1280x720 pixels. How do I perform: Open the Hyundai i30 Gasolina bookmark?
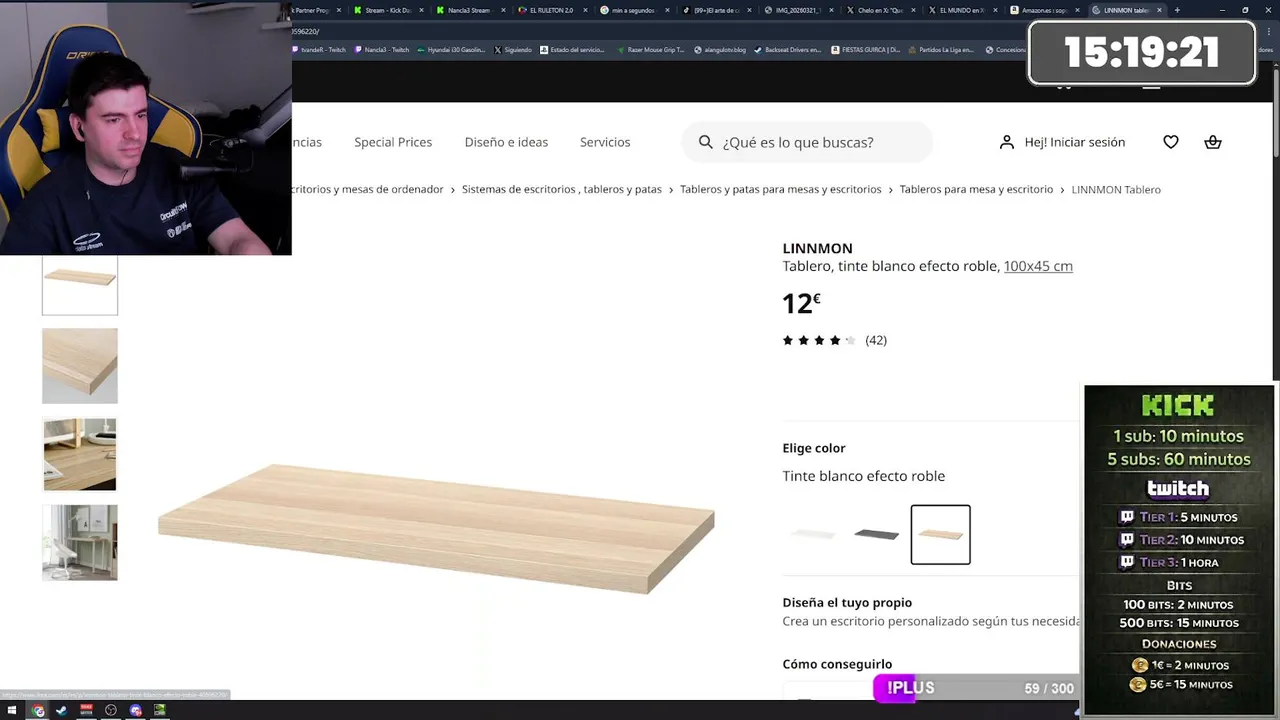pos(450,49)
